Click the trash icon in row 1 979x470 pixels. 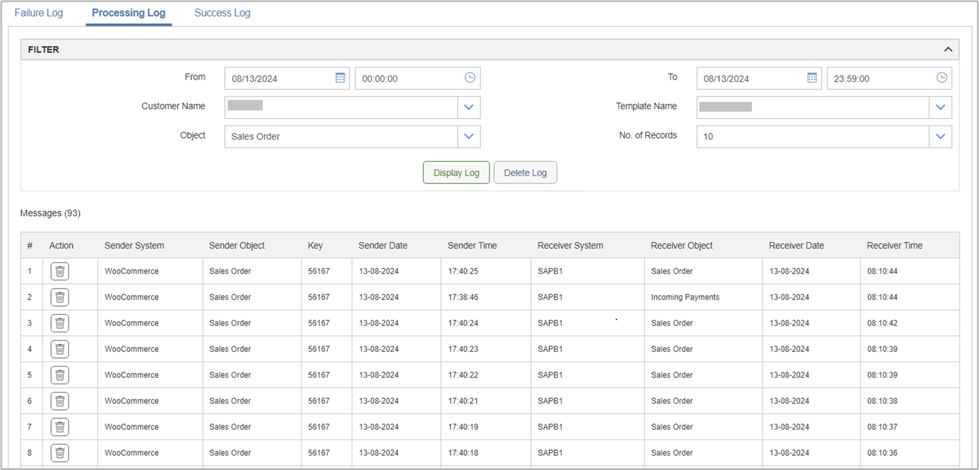[60, 271]
